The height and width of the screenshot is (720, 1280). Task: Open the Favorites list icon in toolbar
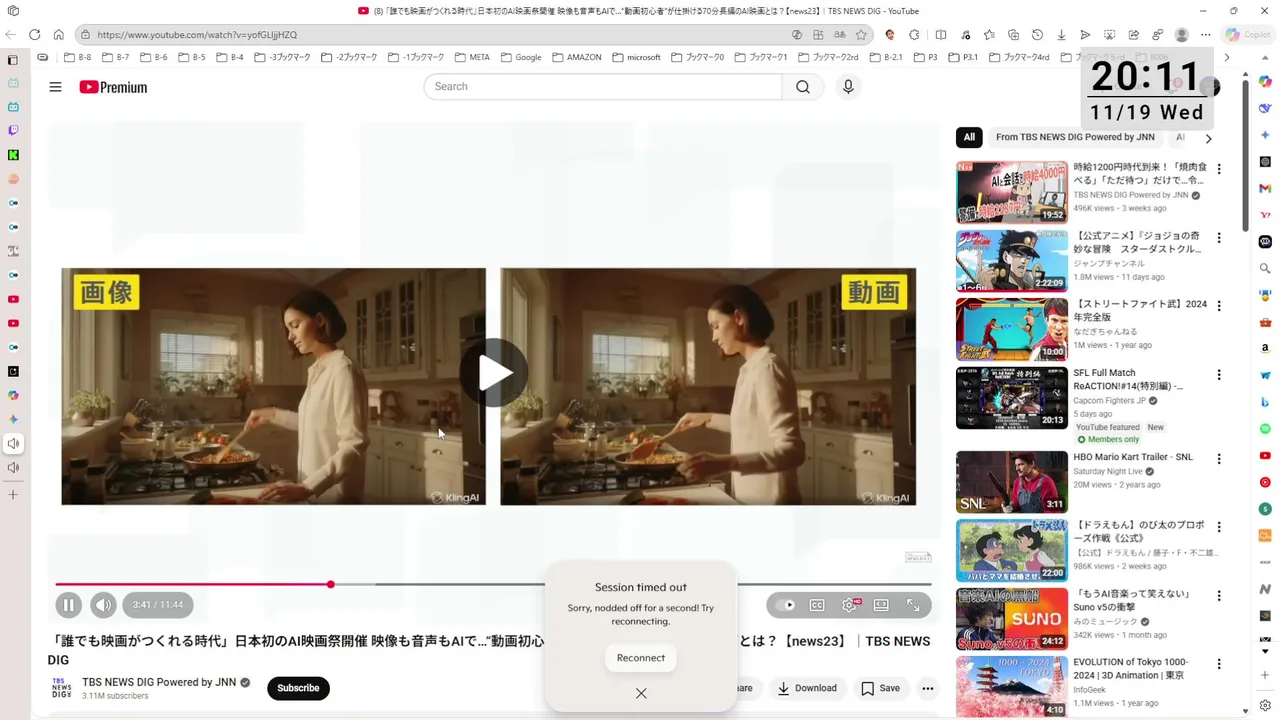tap(989, 34)
